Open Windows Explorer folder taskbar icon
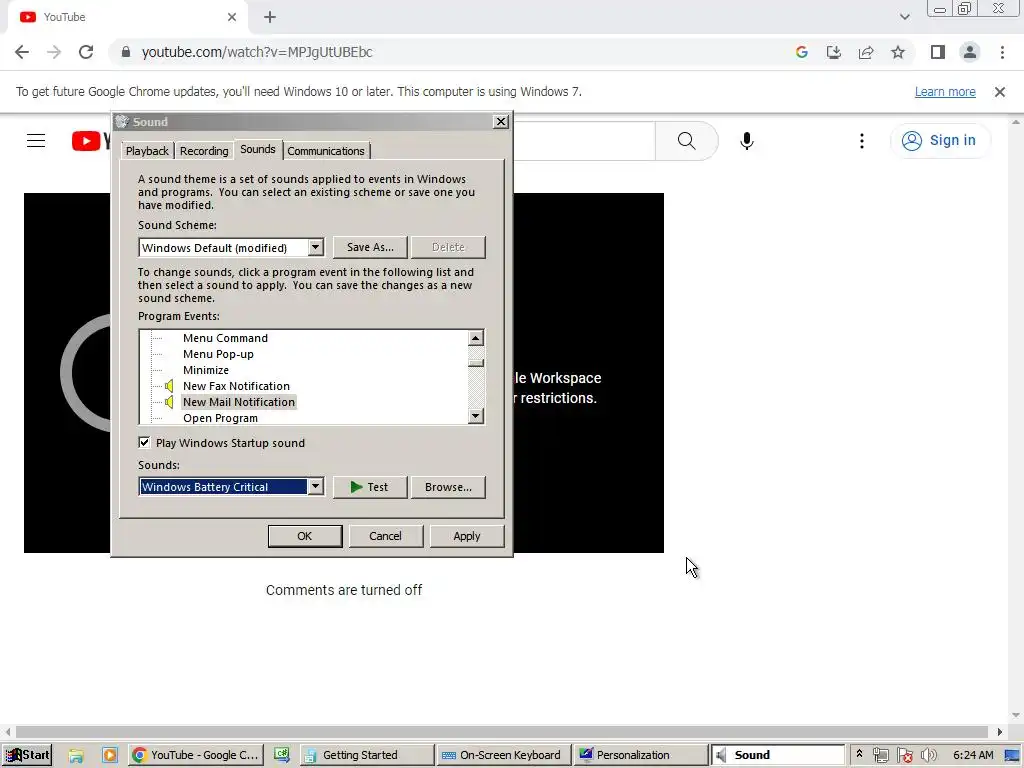The height and width of the screenshot is (768, 1024). [x=76, y=756]
